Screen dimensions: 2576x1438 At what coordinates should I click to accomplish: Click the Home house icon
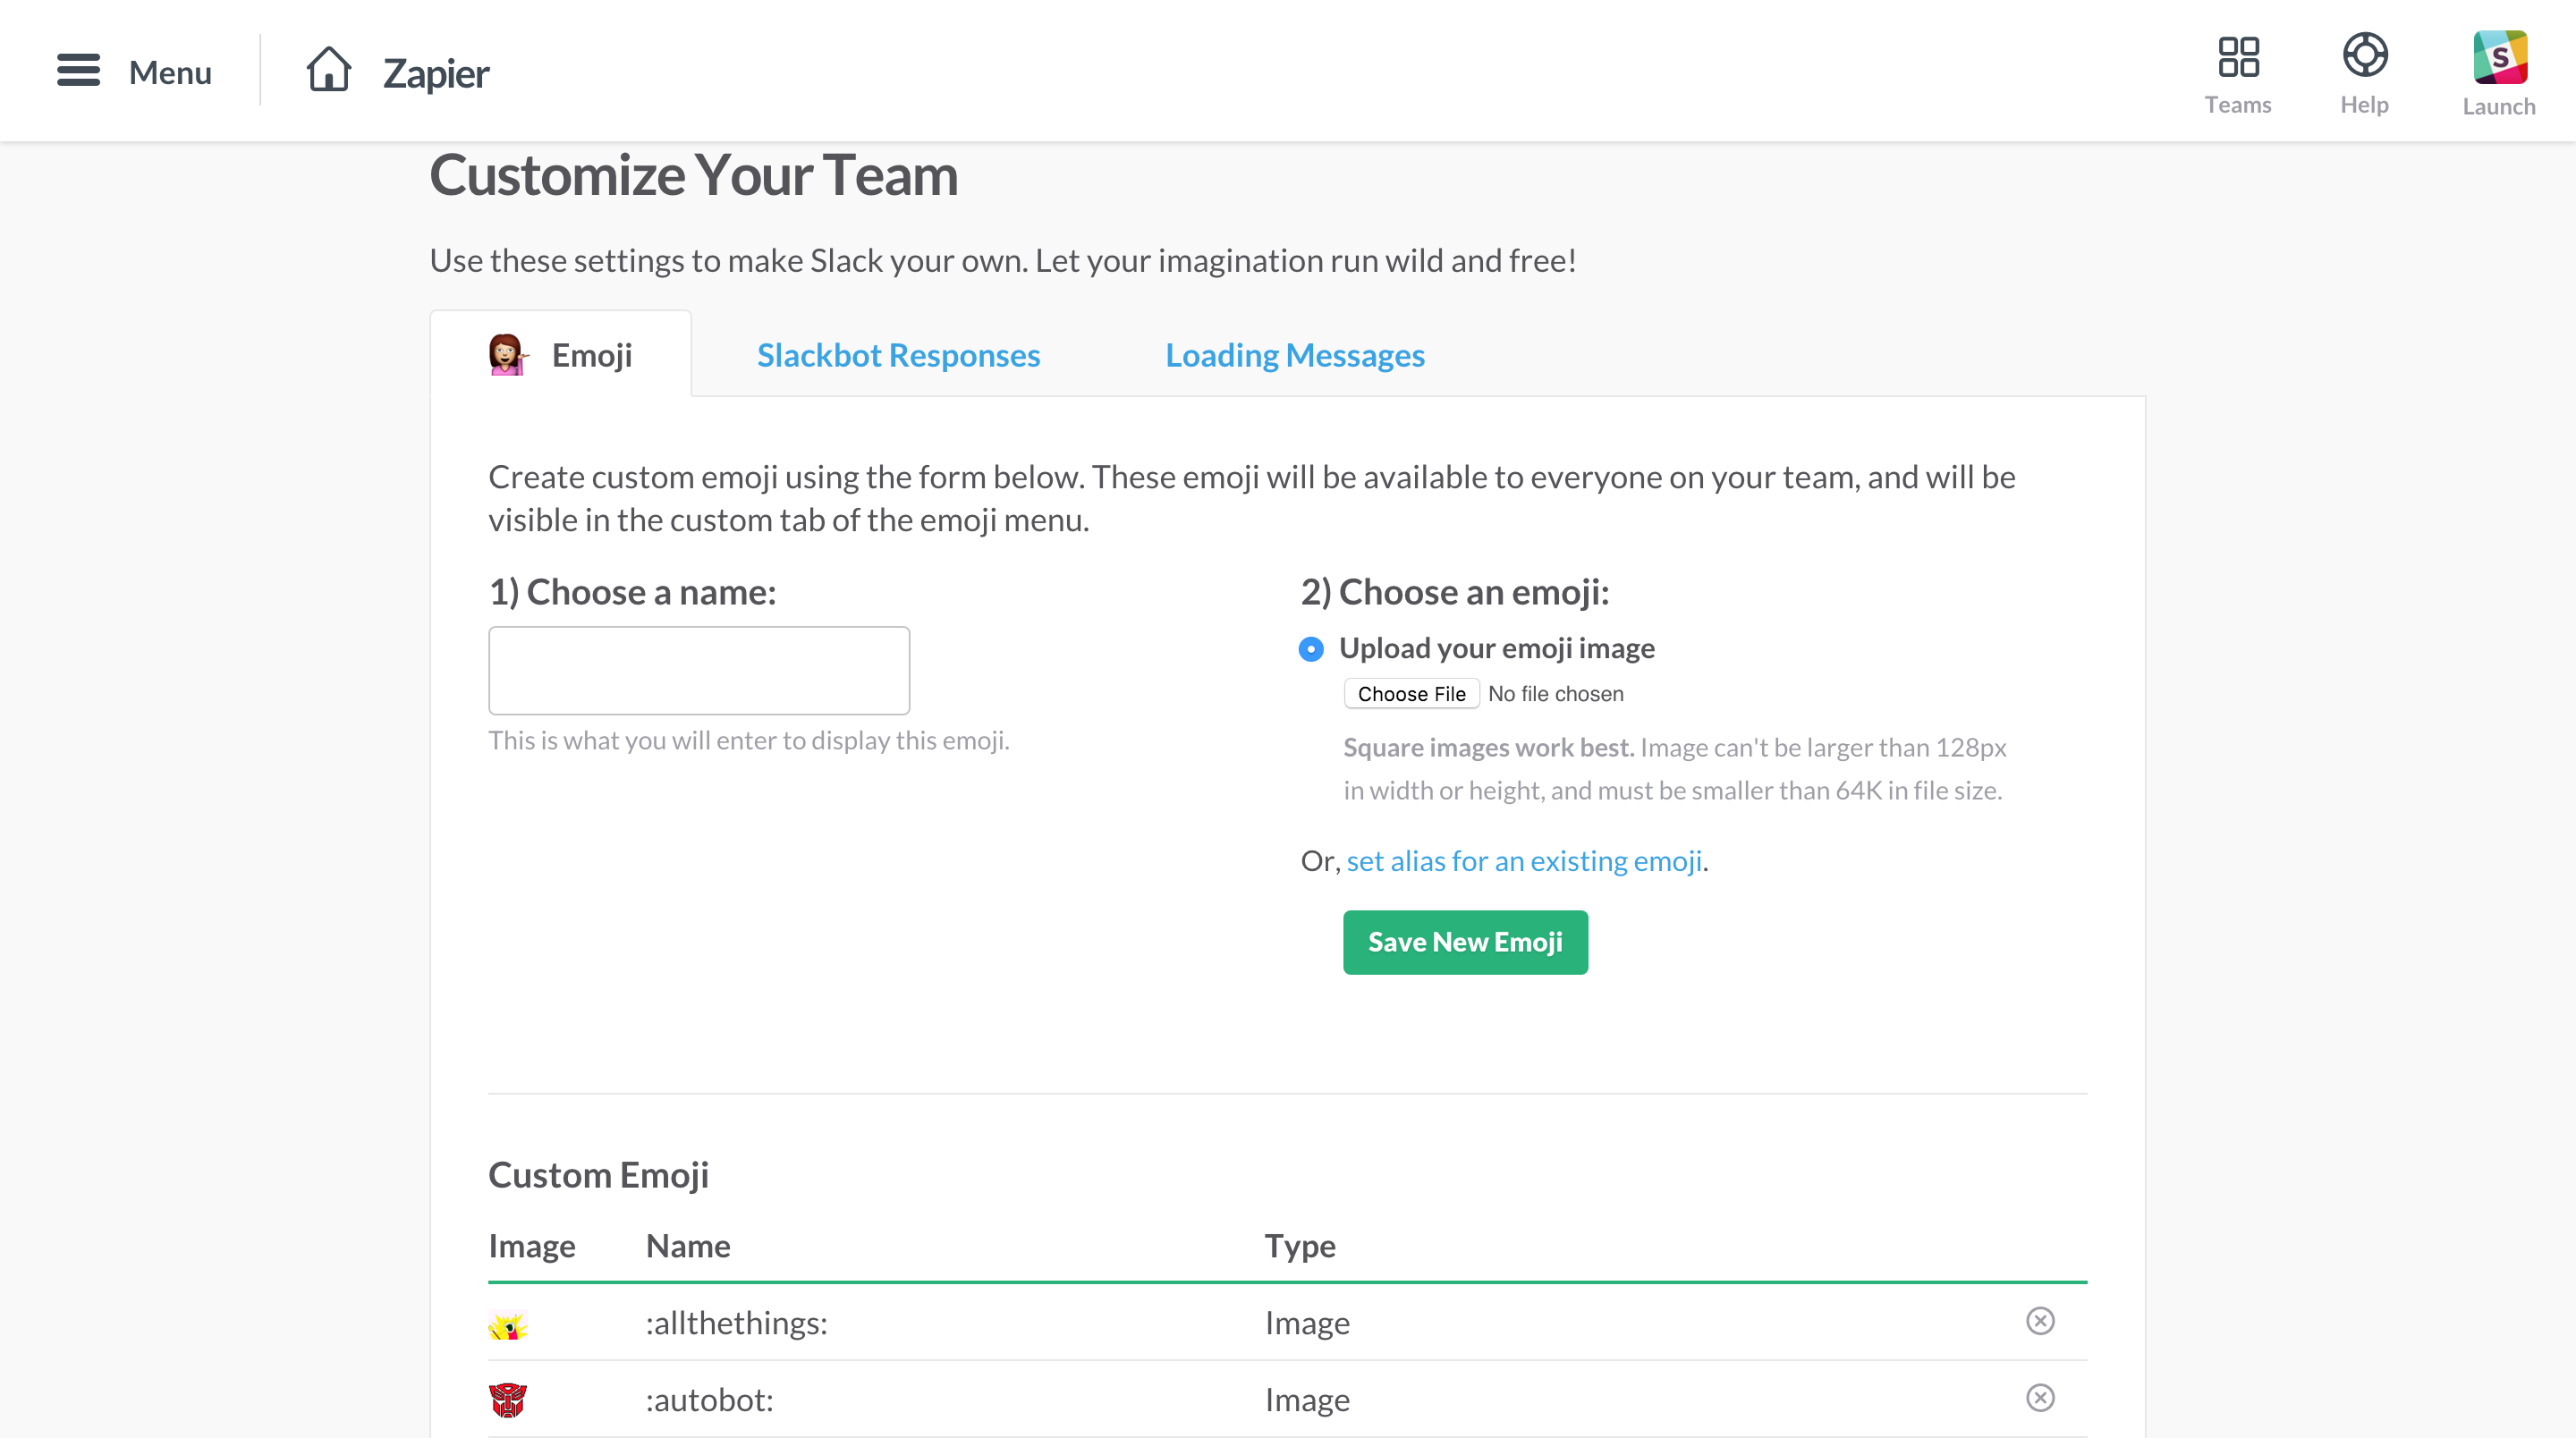tap(328, 70)
